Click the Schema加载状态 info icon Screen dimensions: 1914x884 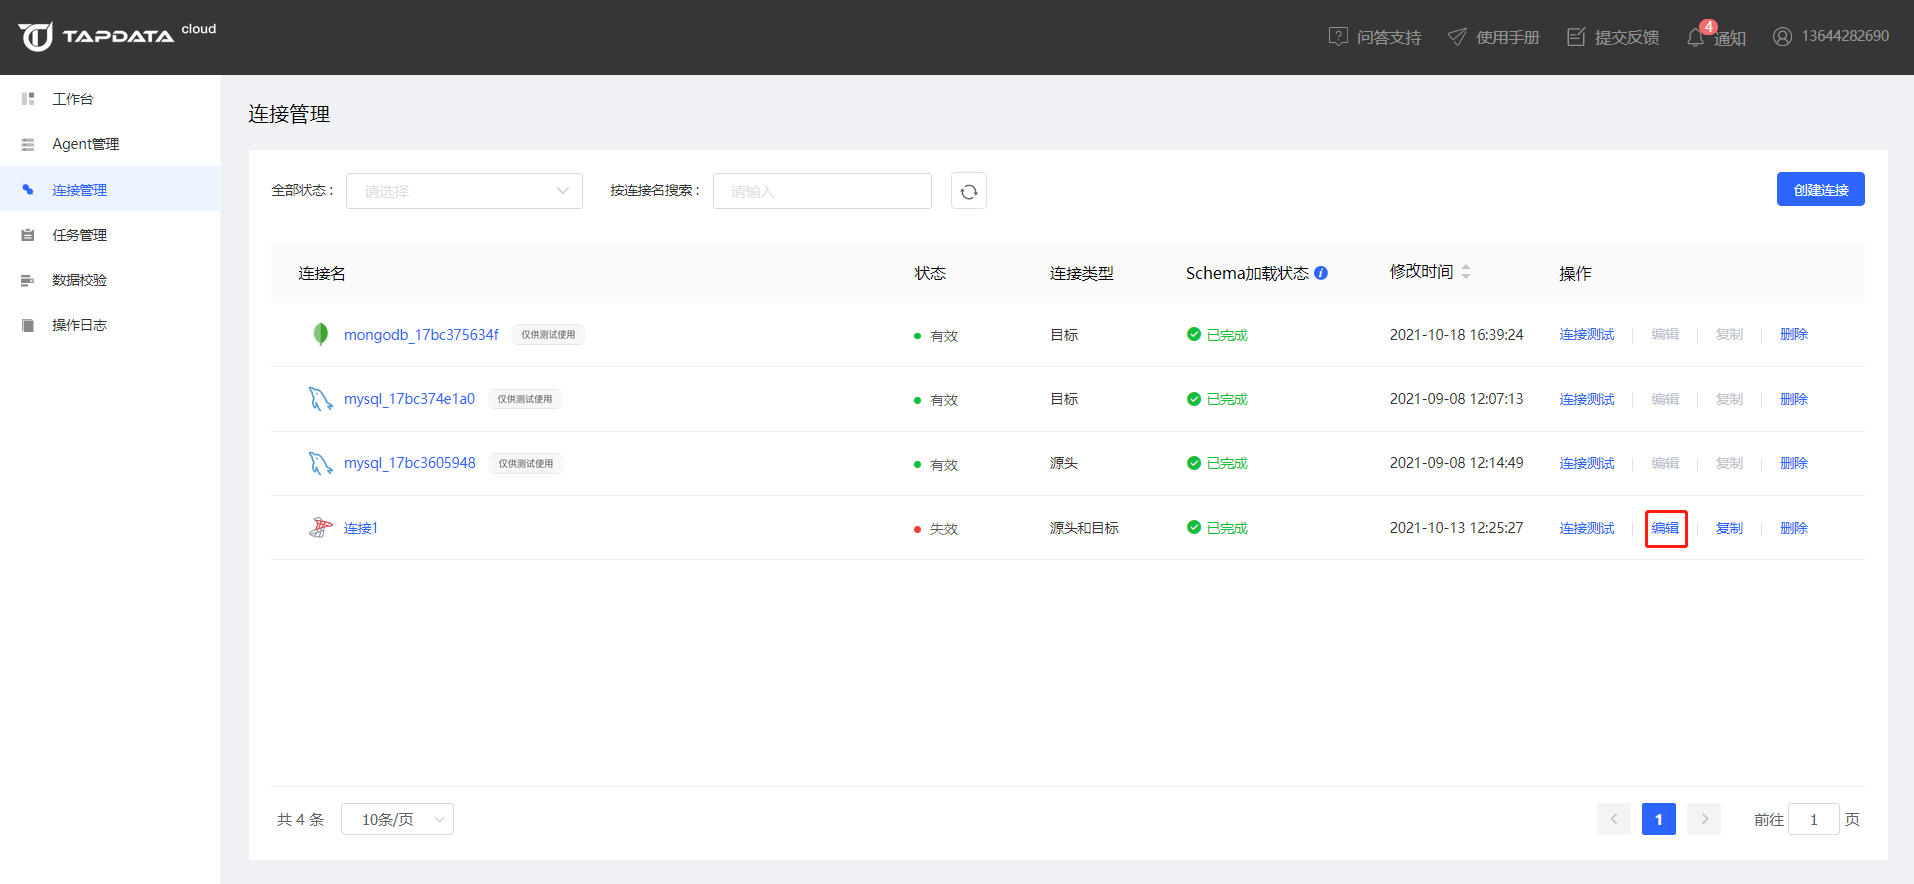1321,273
